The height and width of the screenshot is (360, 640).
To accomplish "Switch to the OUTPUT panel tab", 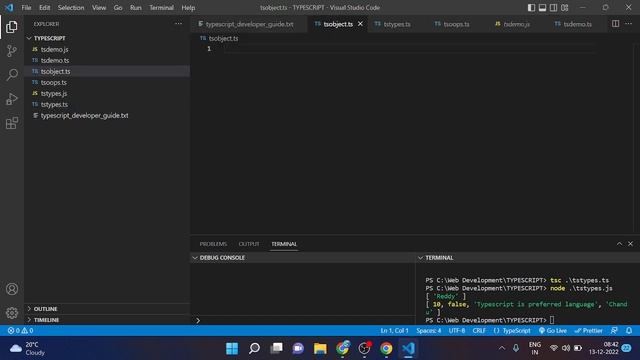I will pos(249,244).
